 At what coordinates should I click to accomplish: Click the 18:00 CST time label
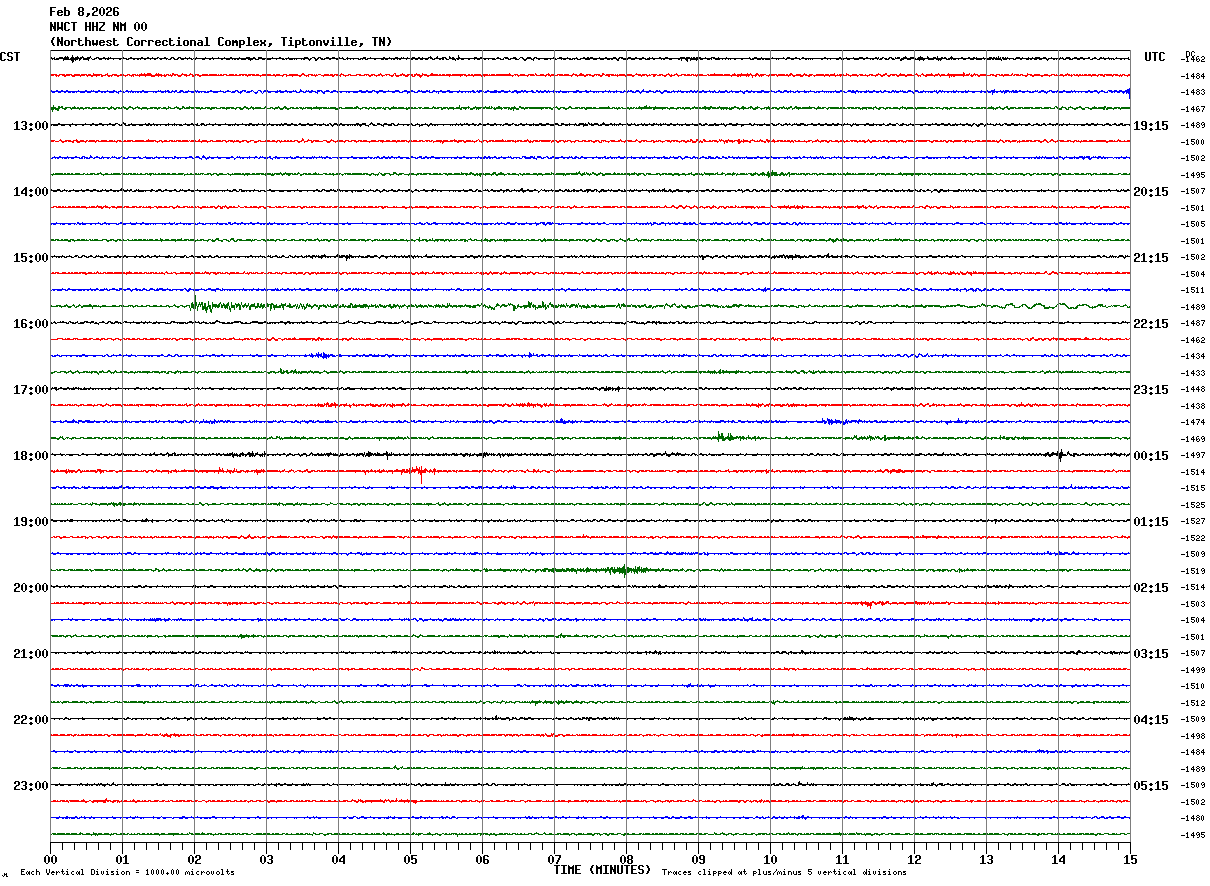[x=30, y=456]
